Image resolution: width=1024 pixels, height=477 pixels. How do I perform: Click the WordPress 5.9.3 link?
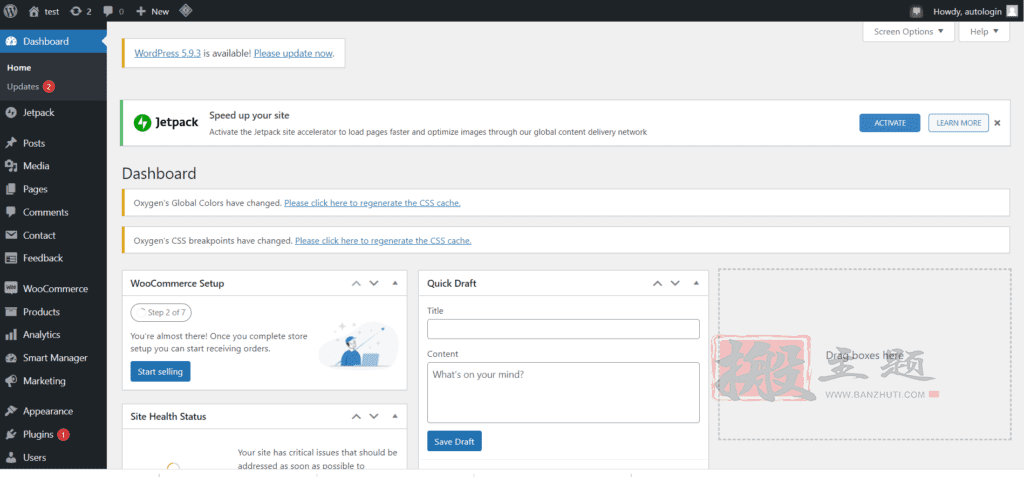coord(167,54)
